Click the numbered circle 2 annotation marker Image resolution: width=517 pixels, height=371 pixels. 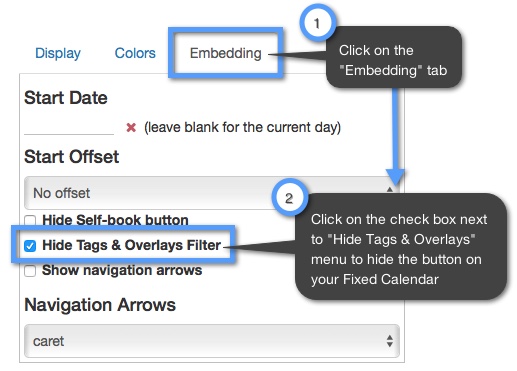coord(289,198)
